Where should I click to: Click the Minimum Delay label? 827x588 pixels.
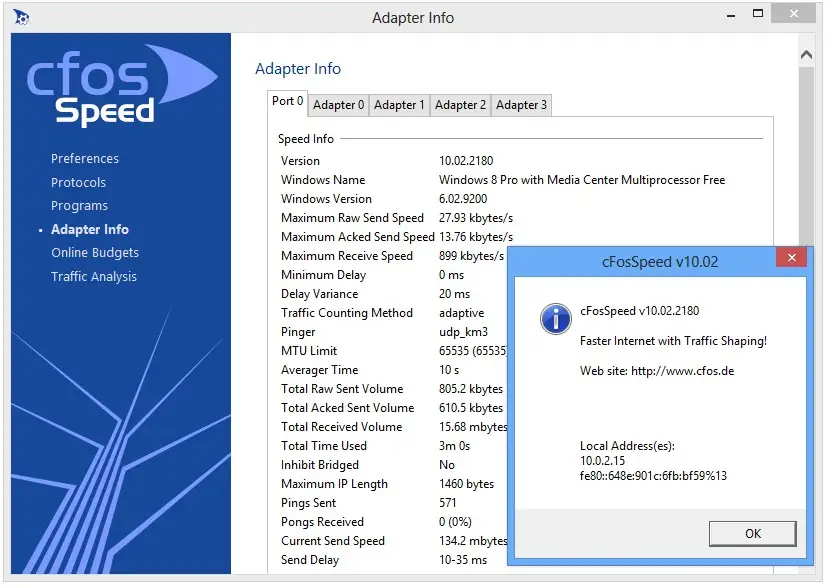(x=323, y=275)
